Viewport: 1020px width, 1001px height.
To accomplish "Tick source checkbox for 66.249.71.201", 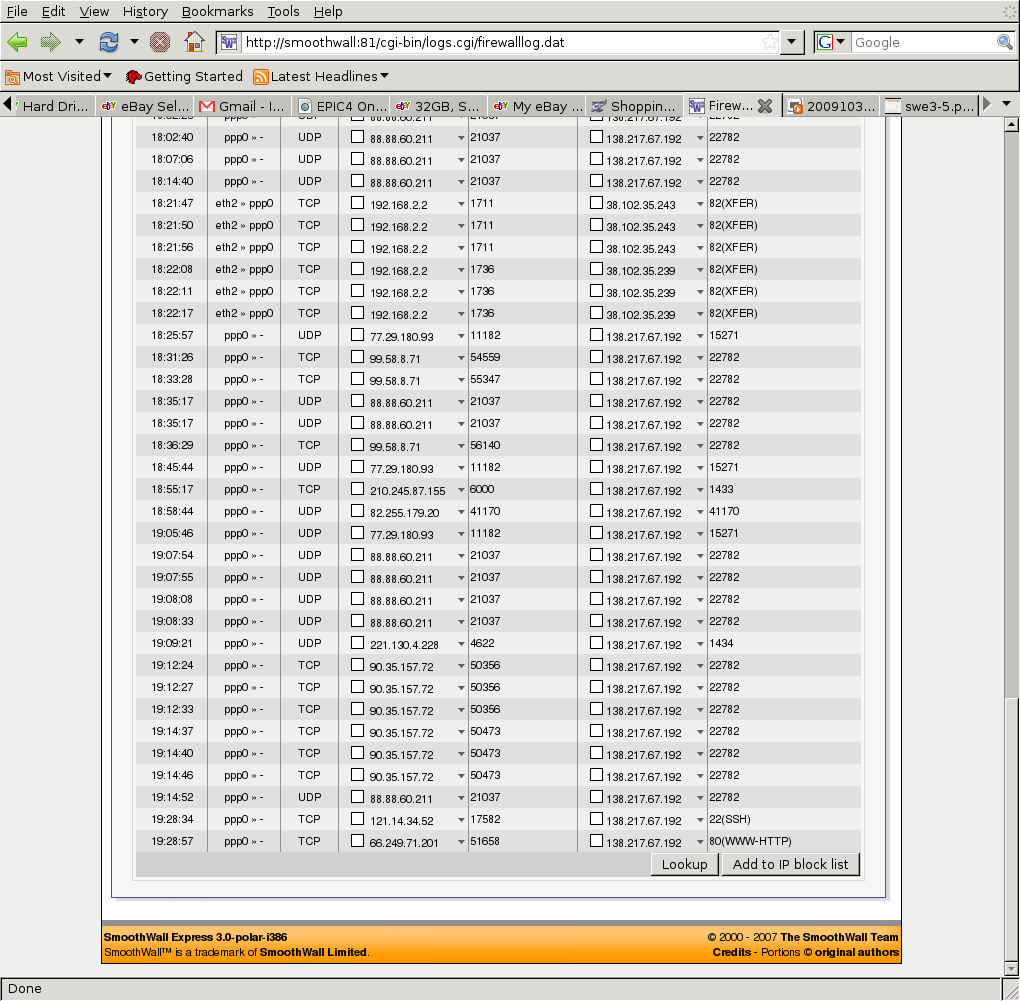I will tap(357, 841).
